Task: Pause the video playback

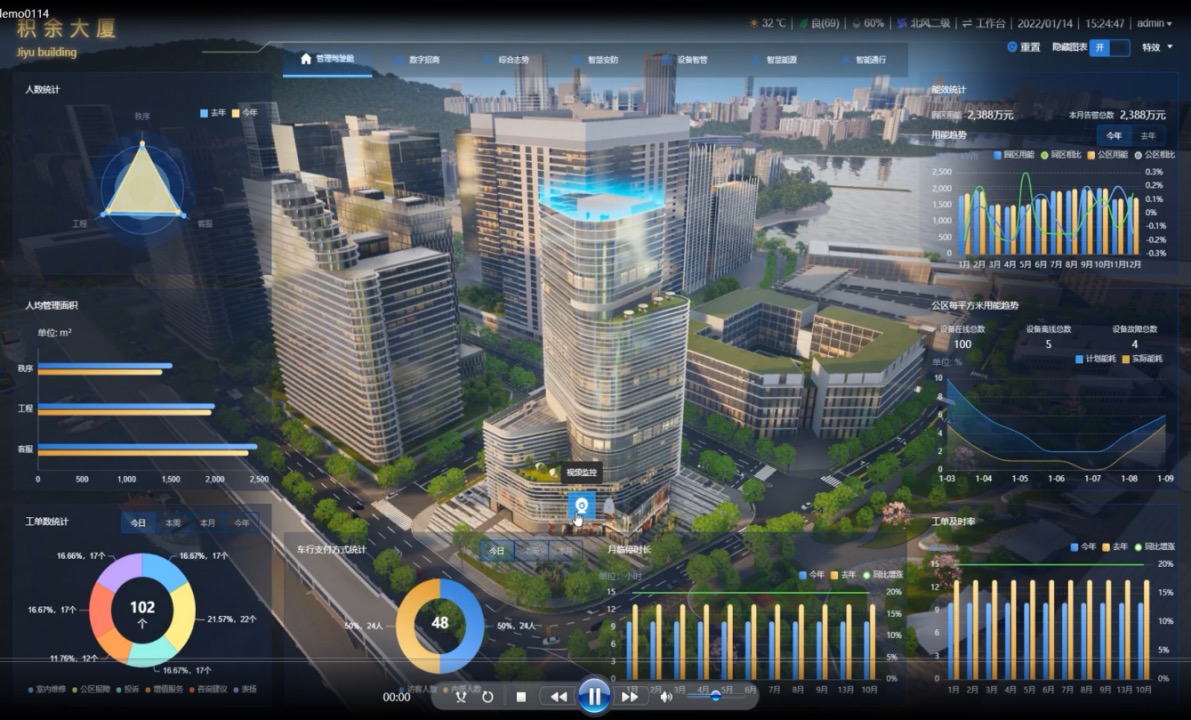Action: click(594, 696)
